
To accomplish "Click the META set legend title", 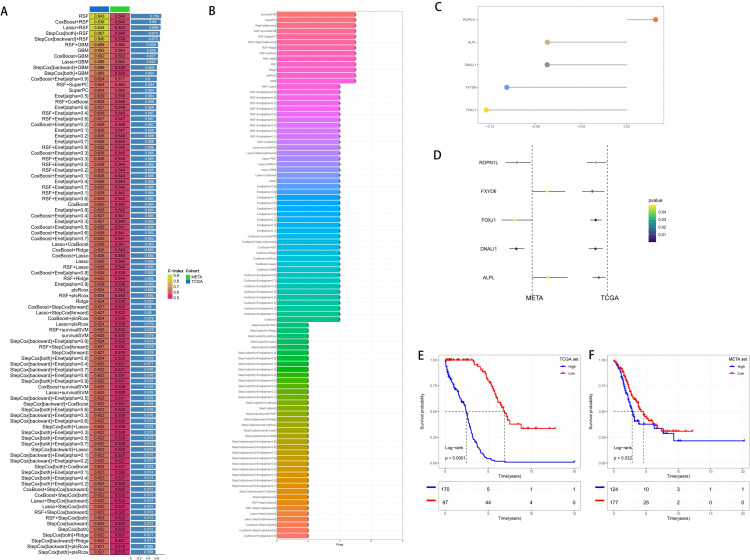I will tap(738, 359).
